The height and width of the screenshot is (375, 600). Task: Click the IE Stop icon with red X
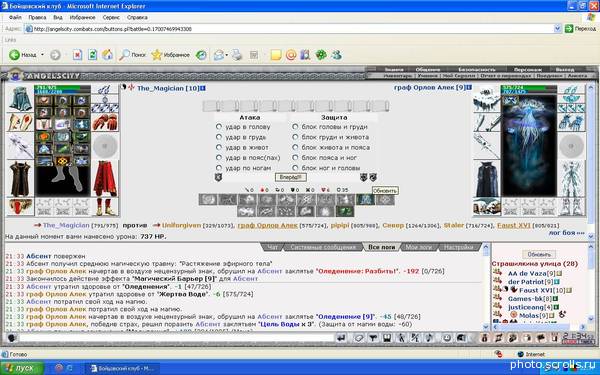click(x=77, y=55)
